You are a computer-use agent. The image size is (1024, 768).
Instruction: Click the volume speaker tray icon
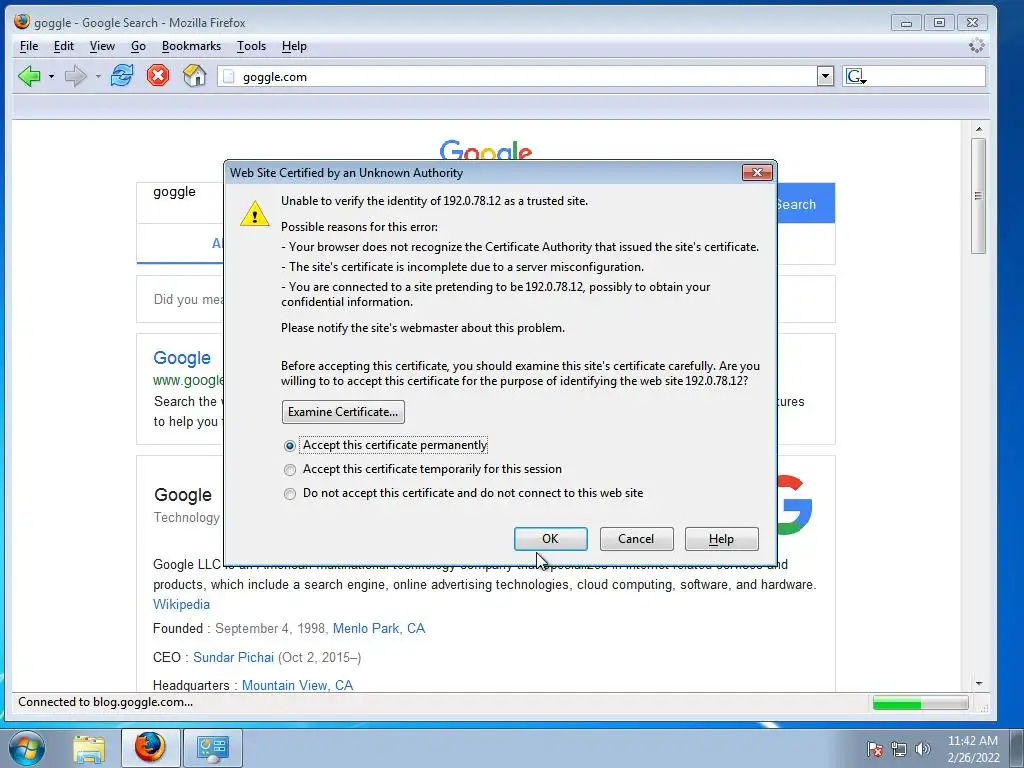click(x=922, y=748)
